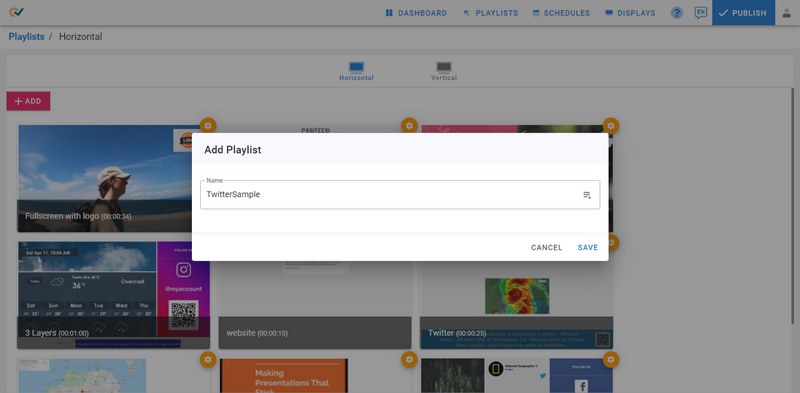This screenshot has width=800, height=393.
Task: Open settings gear of the map playlist card
Action: click(x=208, y=360)
